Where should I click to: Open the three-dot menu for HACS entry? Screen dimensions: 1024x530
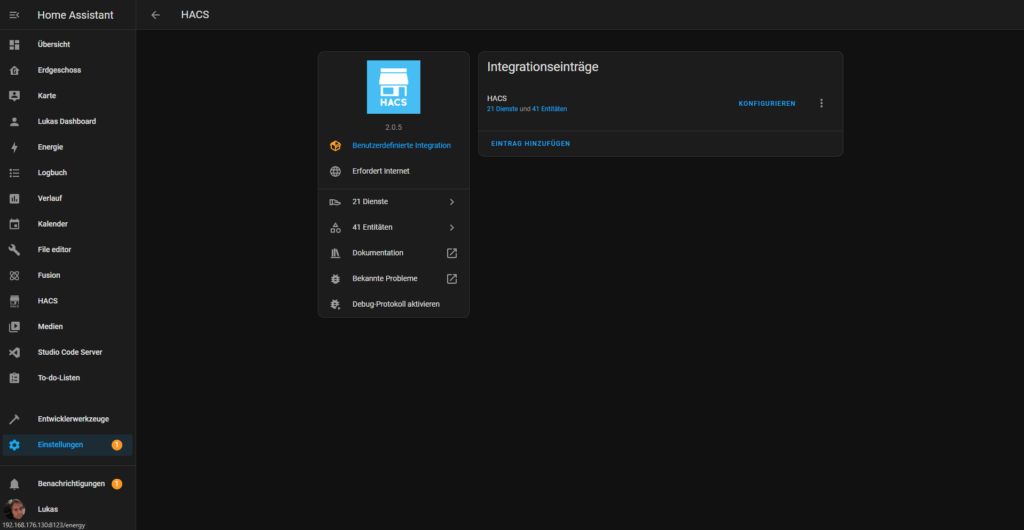tap(822, 103)
